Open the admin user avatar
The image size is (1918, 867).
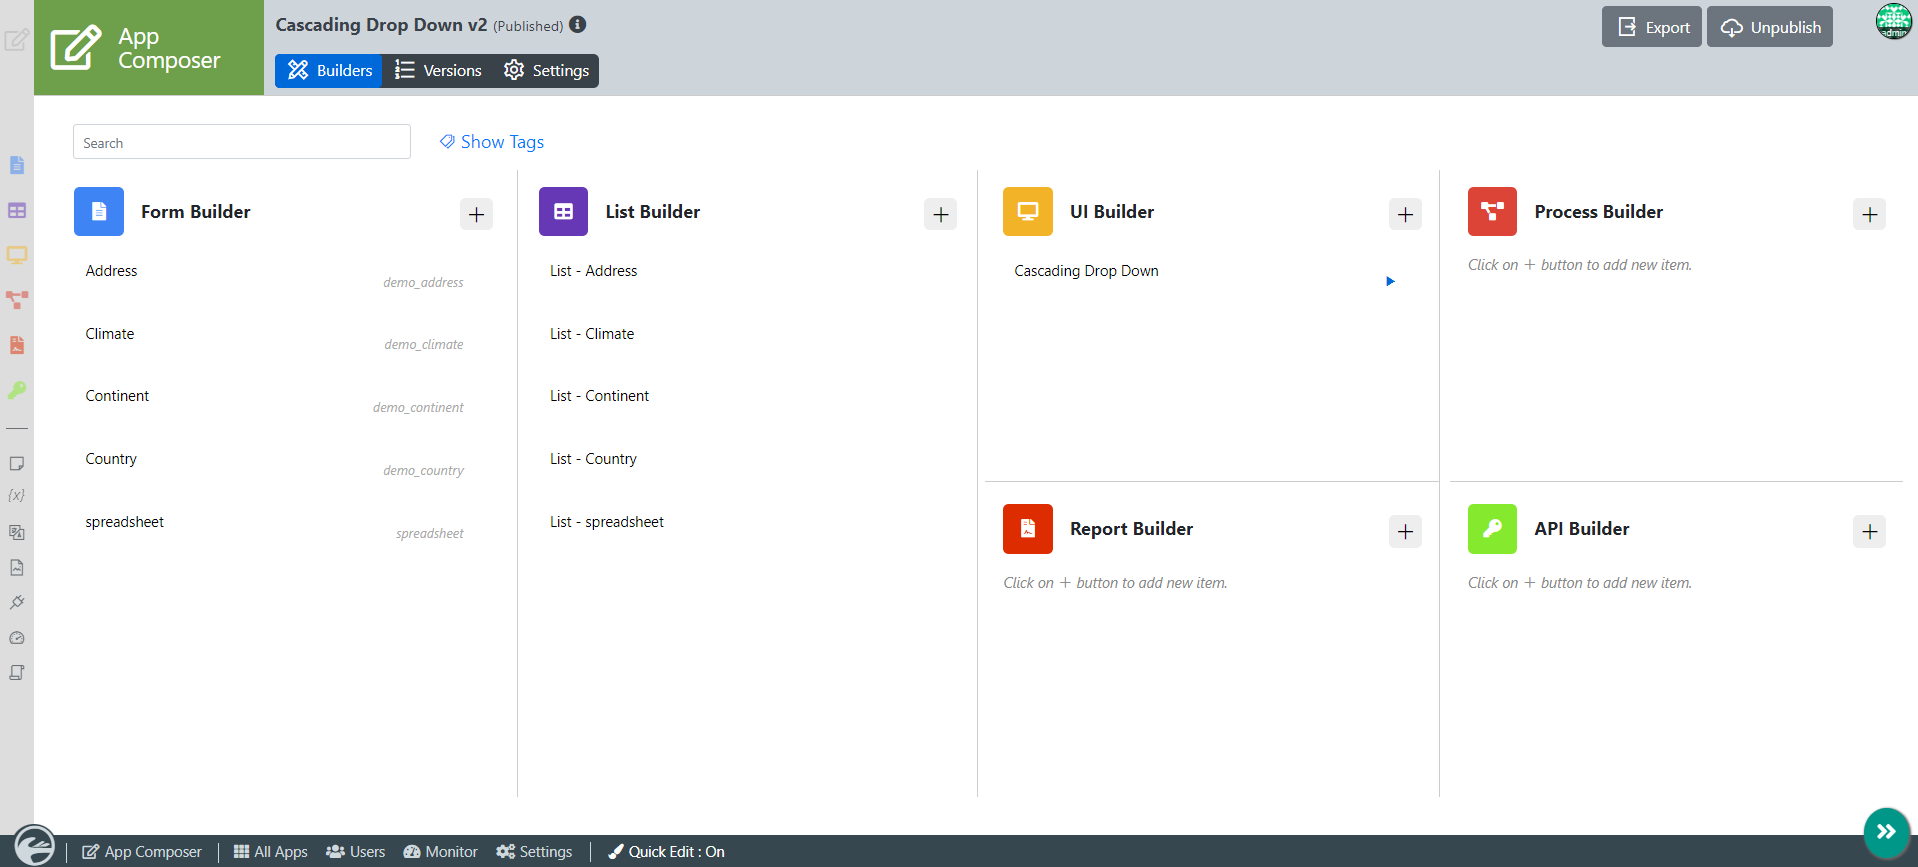click(x=1893, y=21)
